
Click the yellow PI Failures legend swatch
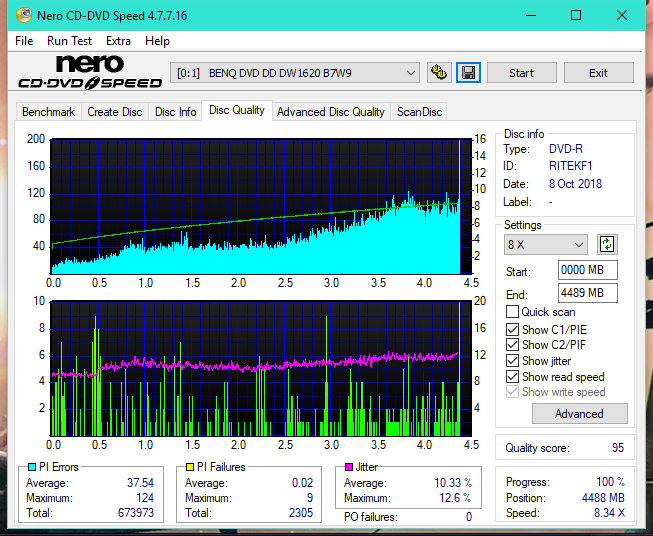[190, 467]
